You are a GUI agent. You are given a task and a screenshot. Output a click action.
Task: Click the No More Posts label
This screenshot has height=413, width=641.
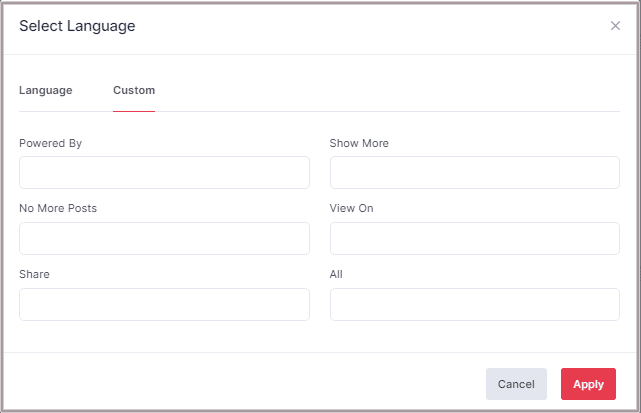(x=58, y=208)
